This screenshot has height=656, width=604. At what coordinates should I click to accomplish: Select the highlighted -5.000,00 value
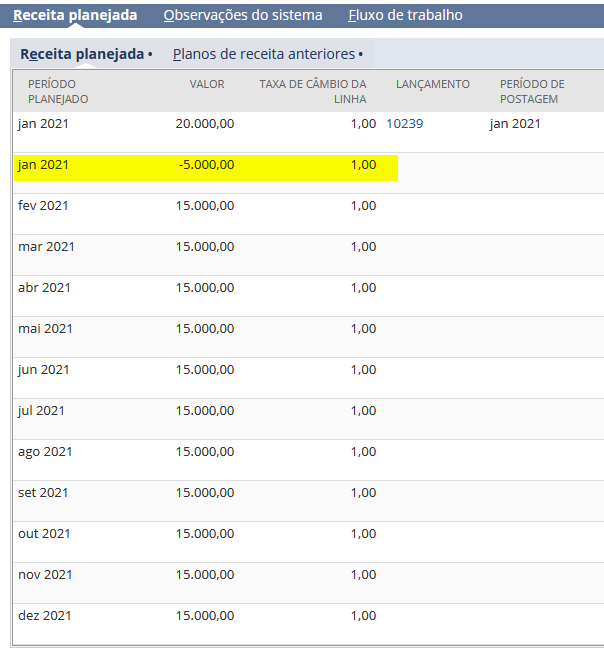pyautogui.click(x=206, y=165)
